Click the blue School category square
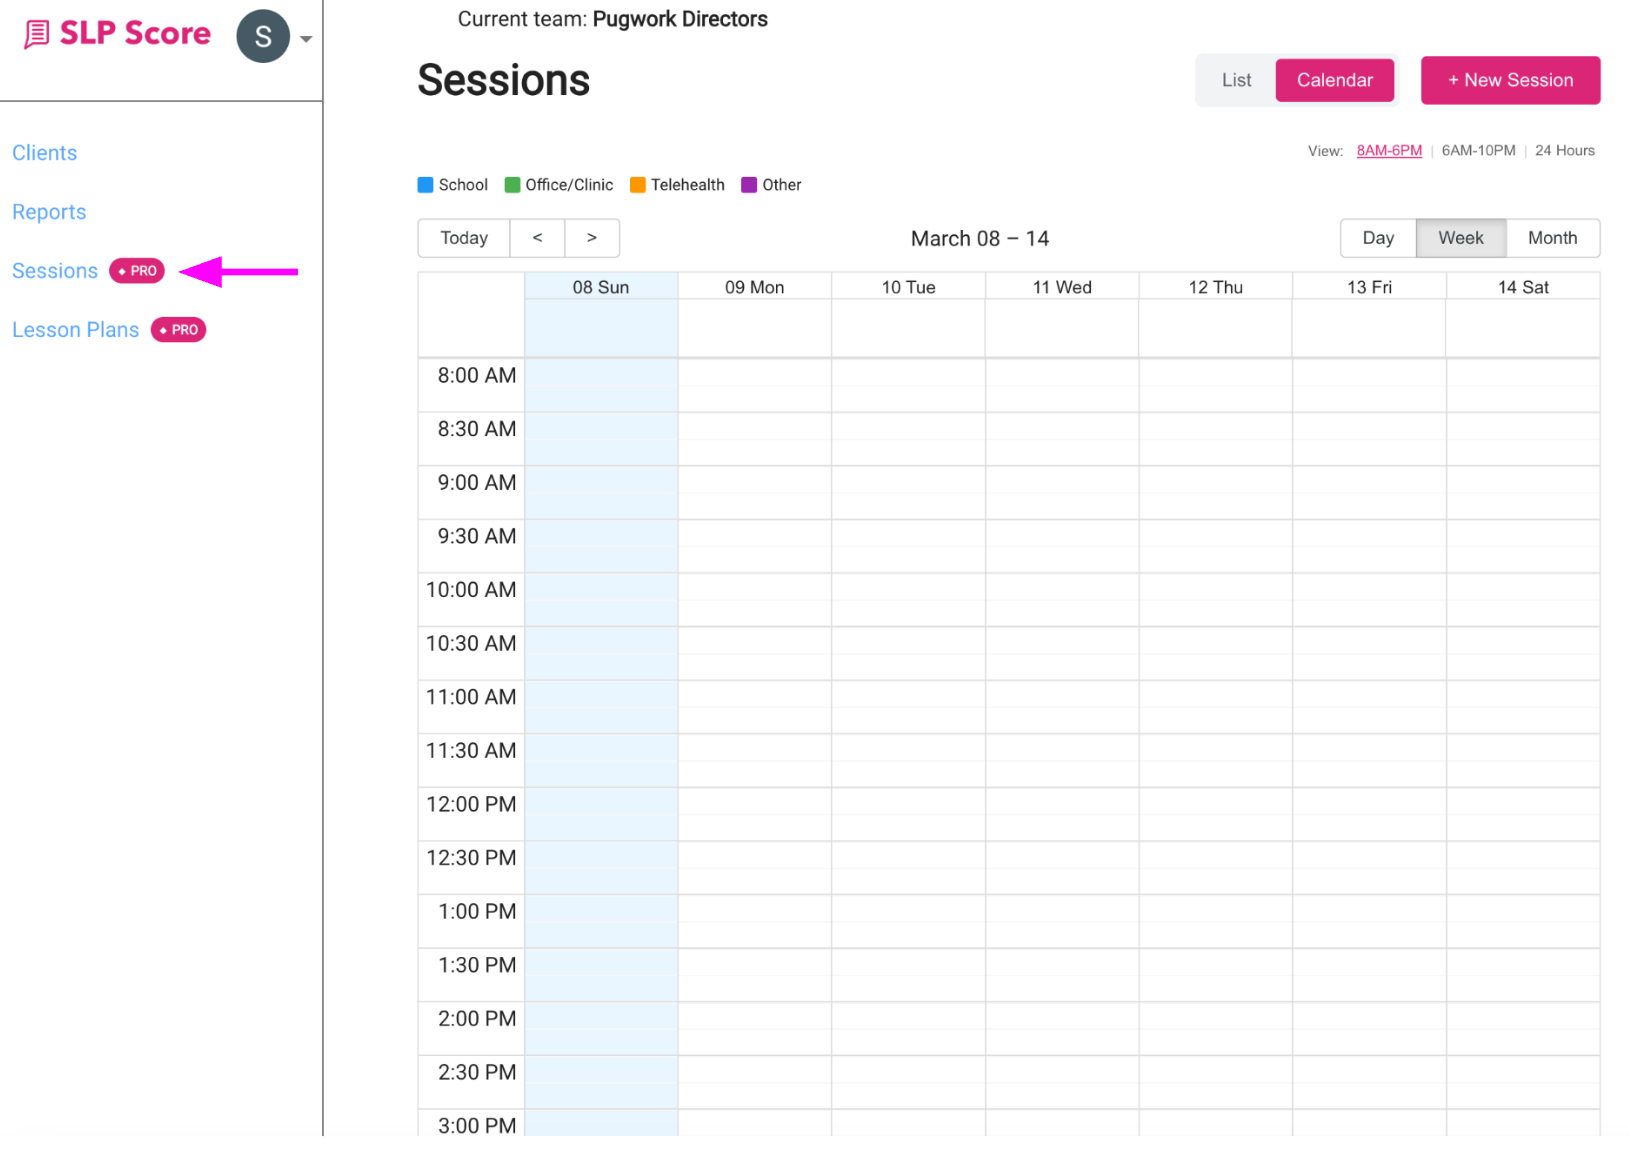1630x1154 pixels. click(x=425, y=184)
